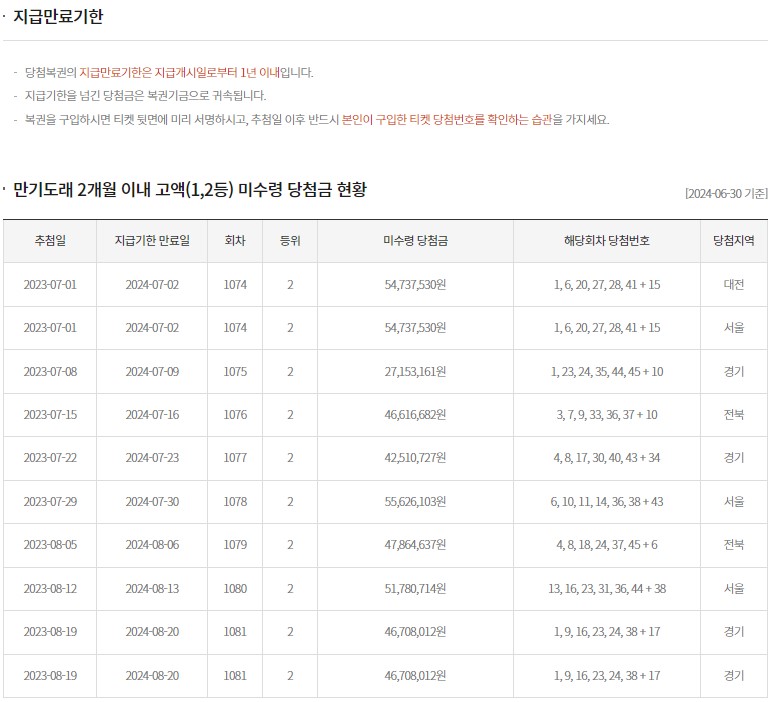Click draw date 2023-07-29
769x702 pixels.
(x=50, y=502)
